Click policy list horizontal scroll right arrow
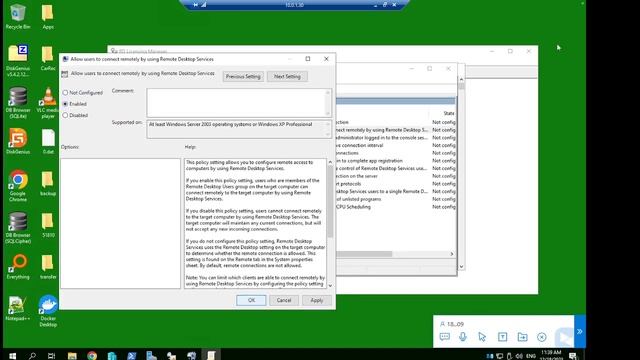Image resolution: width=640 pixels, height=360 pixels. 452,254
